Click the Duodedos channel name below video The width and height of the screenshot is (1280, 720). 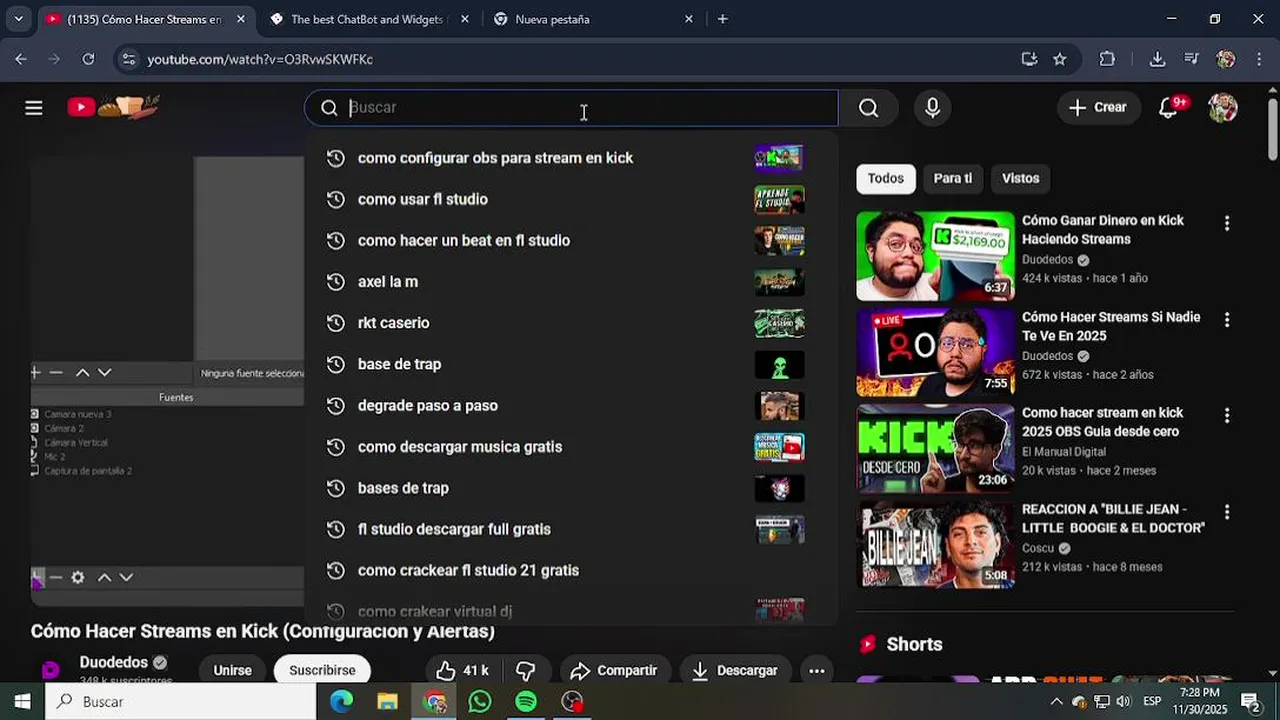pyautogui.click(x=114, y=662)
